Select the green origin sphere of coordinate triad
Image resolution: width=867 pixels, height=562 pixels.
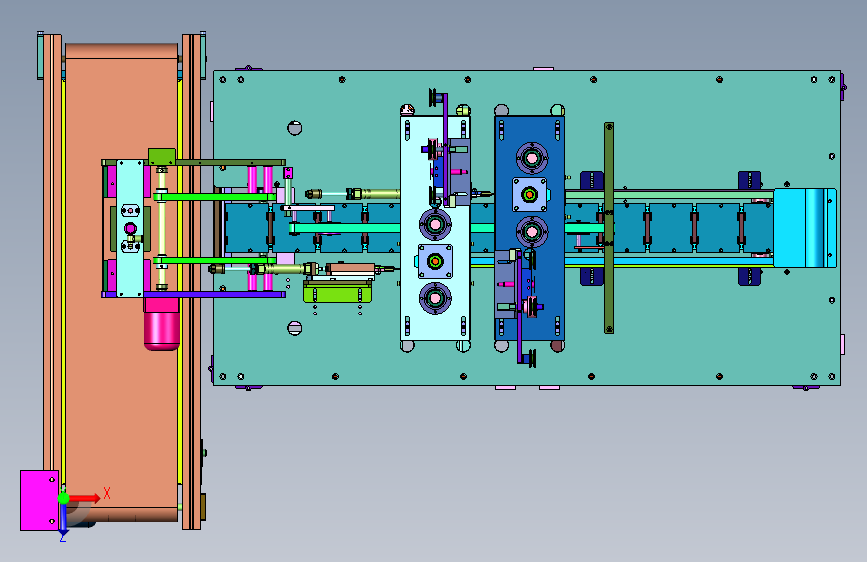(64, 498)
